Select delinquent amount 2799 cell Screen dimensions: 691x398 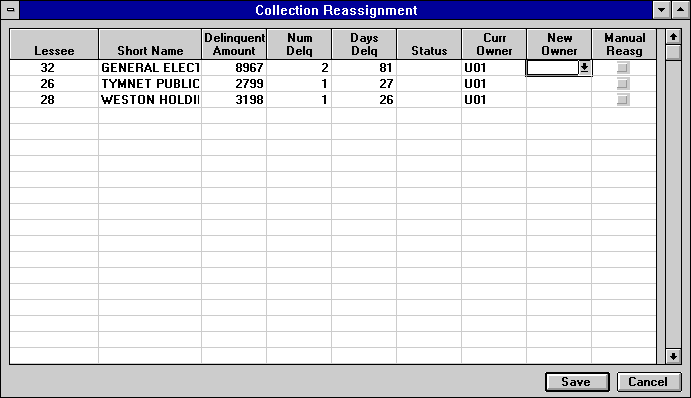click(234, 84)
